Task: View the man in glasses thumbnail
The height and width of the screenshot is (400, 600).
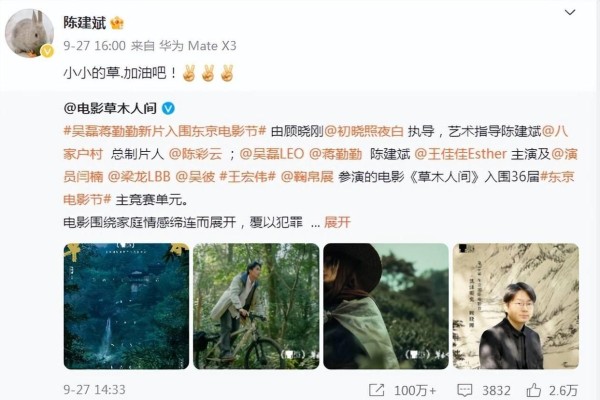Action: pos(516,306)
